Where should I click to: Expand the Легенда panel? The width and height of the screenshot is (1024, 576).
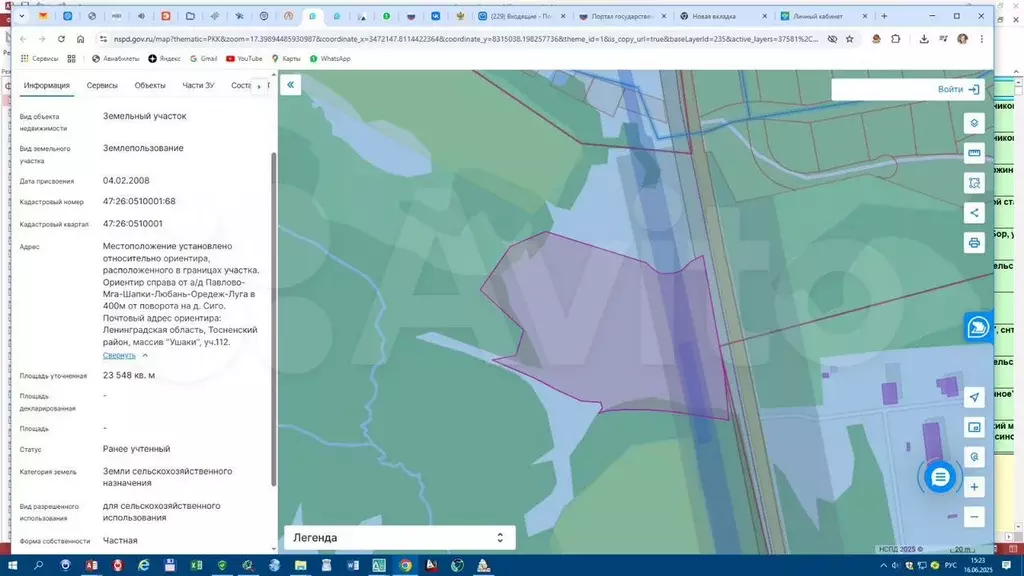[399, 537]
